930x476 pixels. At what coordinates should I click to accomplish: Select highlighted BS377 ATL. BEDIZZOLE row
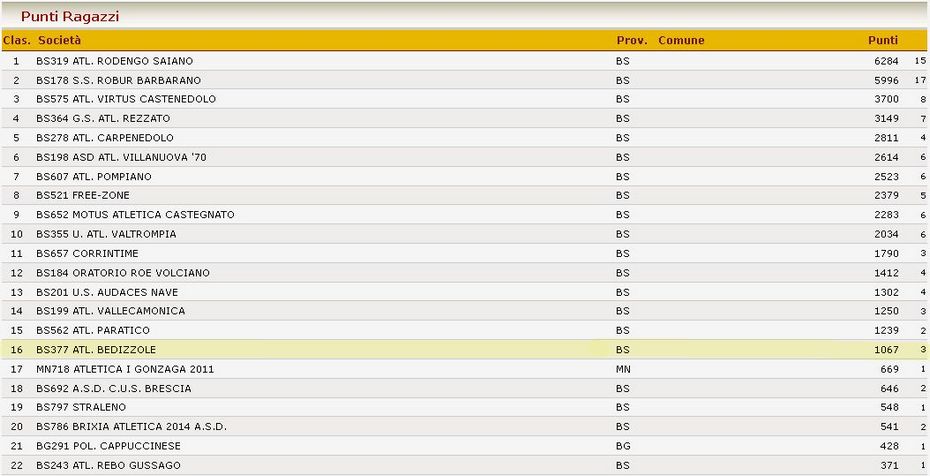[x=465, y=350]
